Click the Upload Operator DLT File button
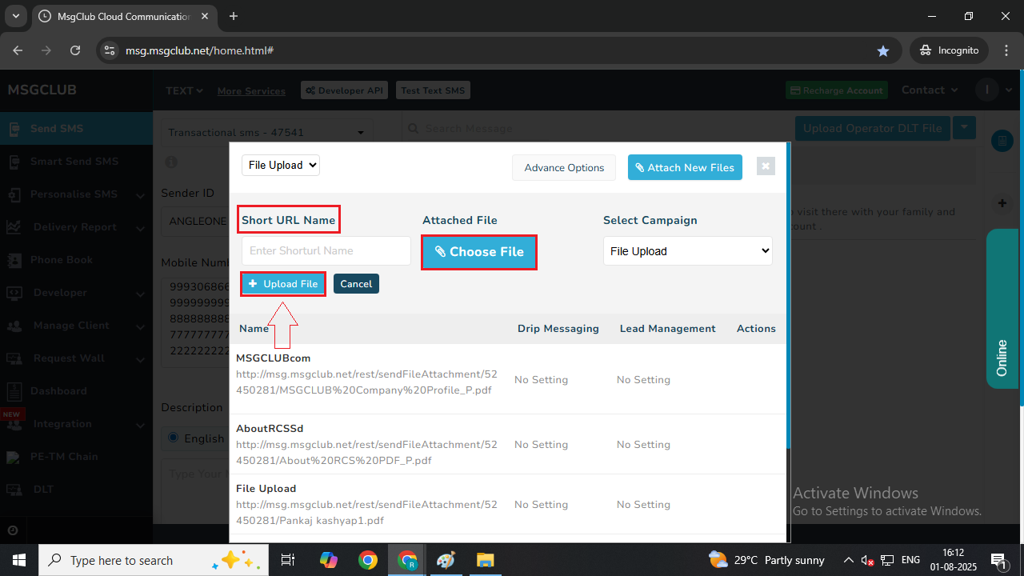 872,128
